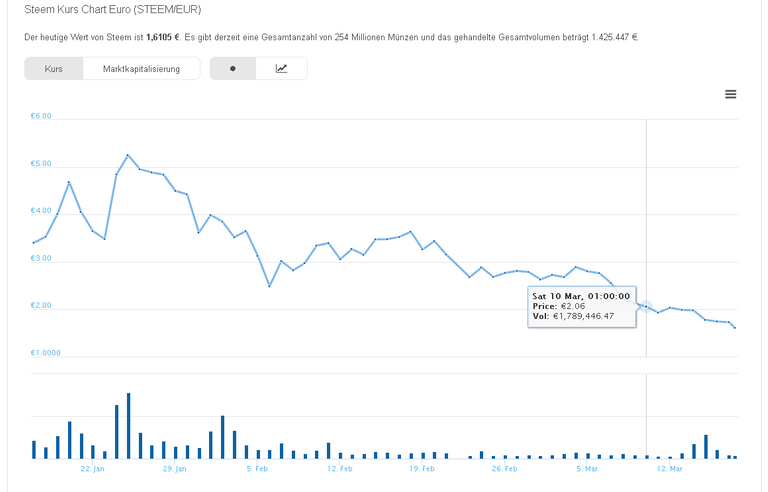Switch to the Marktkapitalisierung tab
The height and width of the screenshot is (492, 768).
click(x=141, y=69)
